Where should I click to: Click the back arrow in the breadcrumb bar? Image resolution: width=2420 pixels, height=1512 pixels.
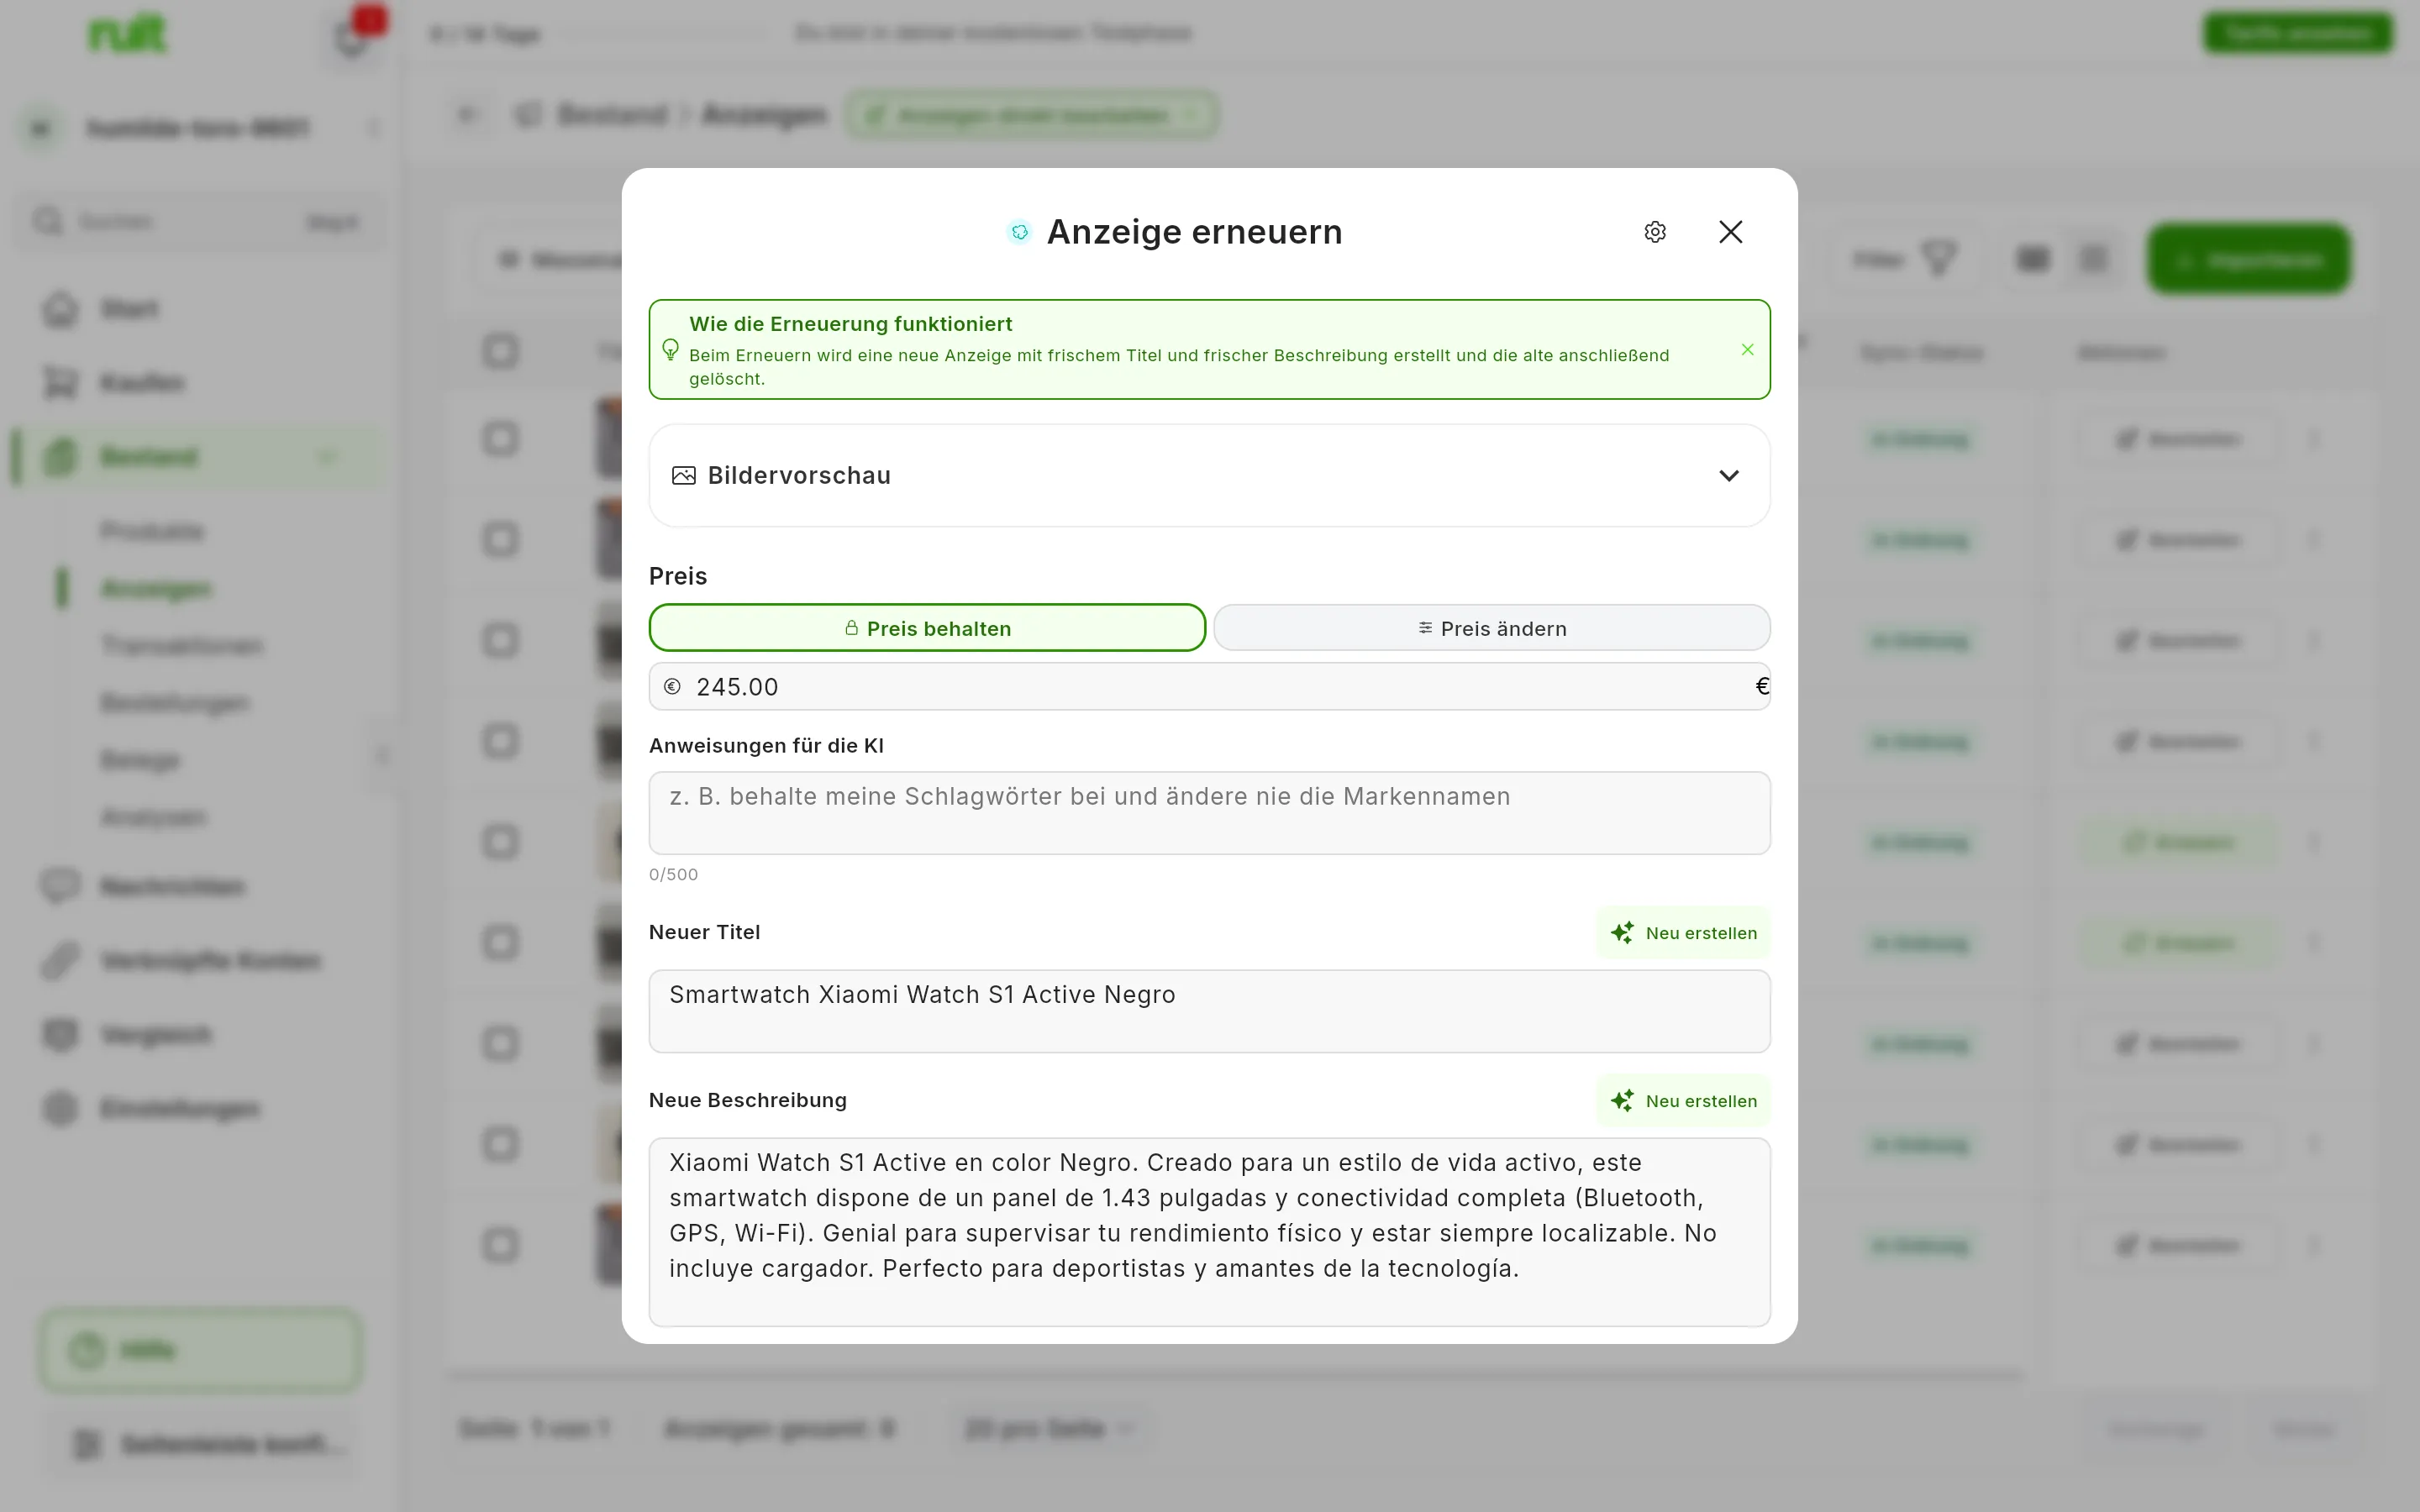(467, 115)
